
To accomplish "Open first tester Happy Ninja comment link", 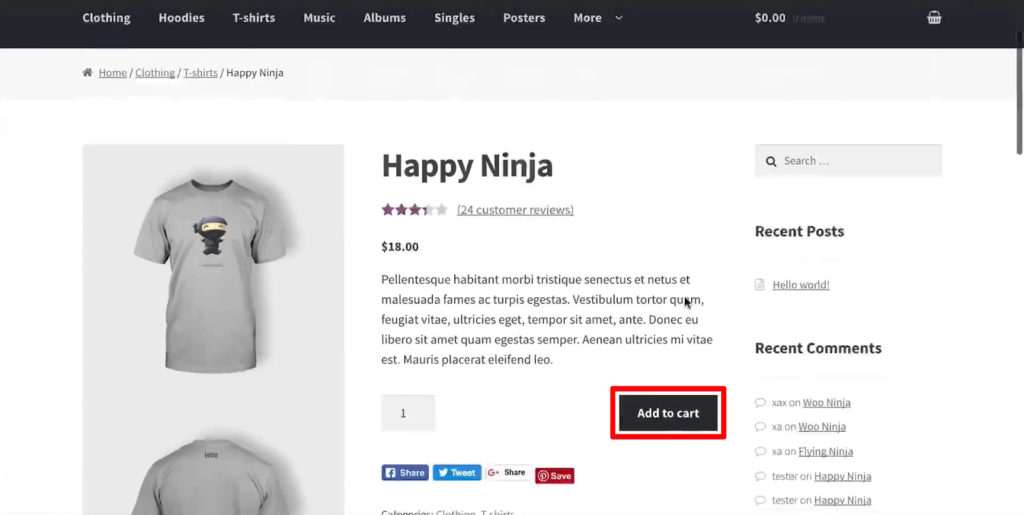I will point(842,476).
